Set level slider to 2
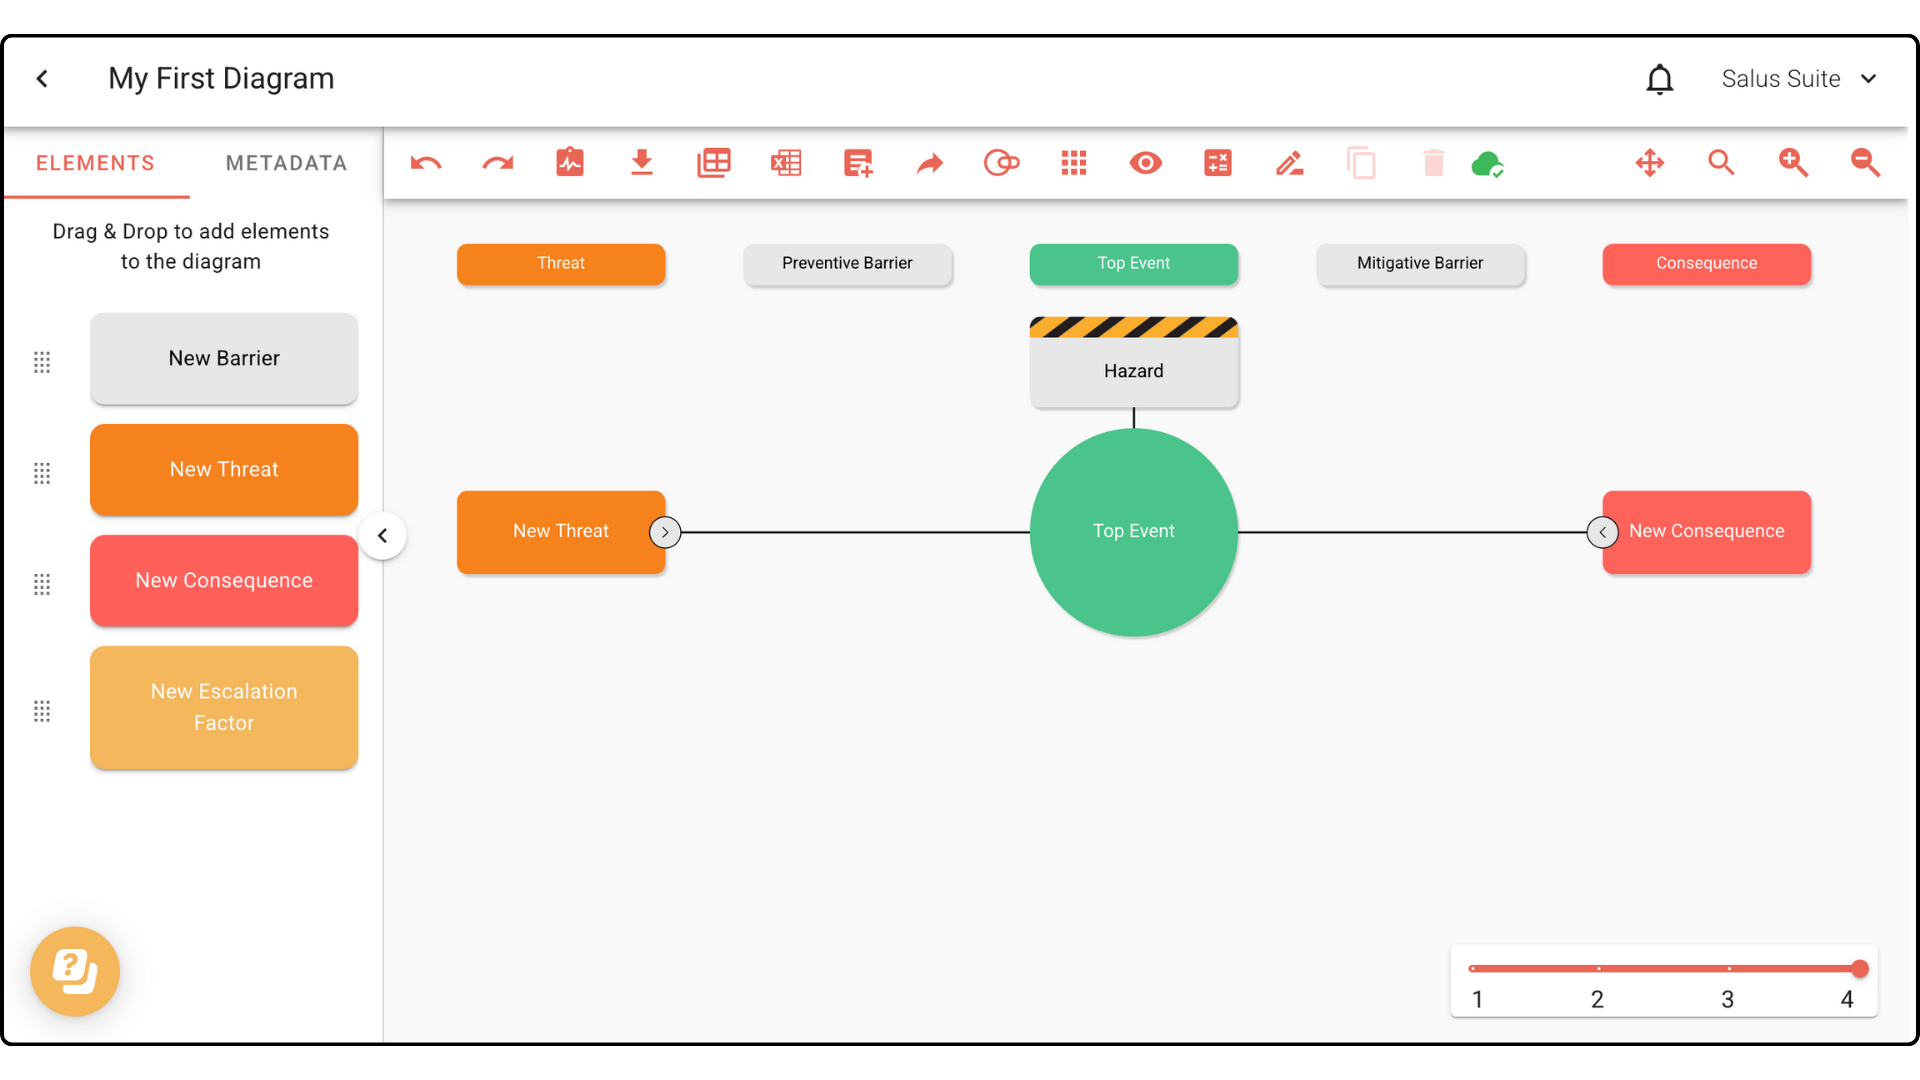Viewport: 1920px width, 1080px height. pyautogui.click(x=1598, y=969)
